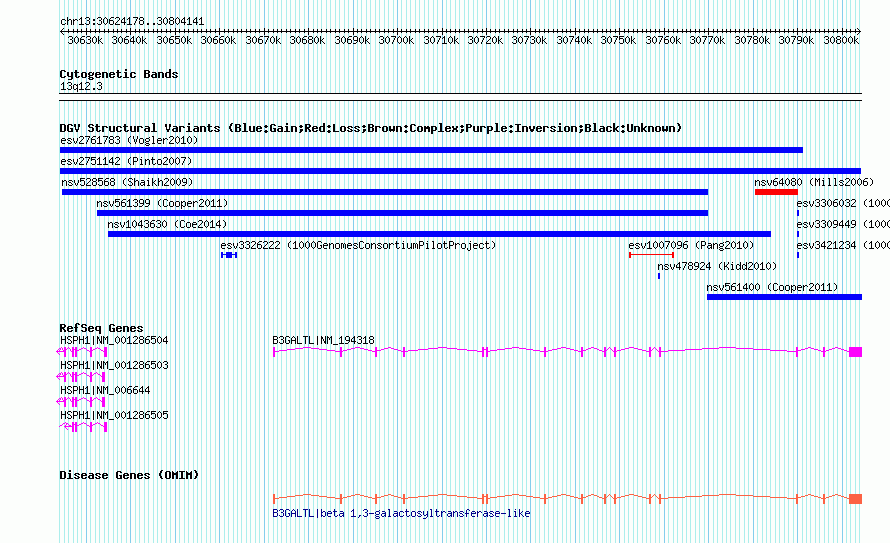This screenshot has width=890, height=543.
Task: Click the 30750k ruler tick
Action: pyautogui.click(x=618, y=40)
